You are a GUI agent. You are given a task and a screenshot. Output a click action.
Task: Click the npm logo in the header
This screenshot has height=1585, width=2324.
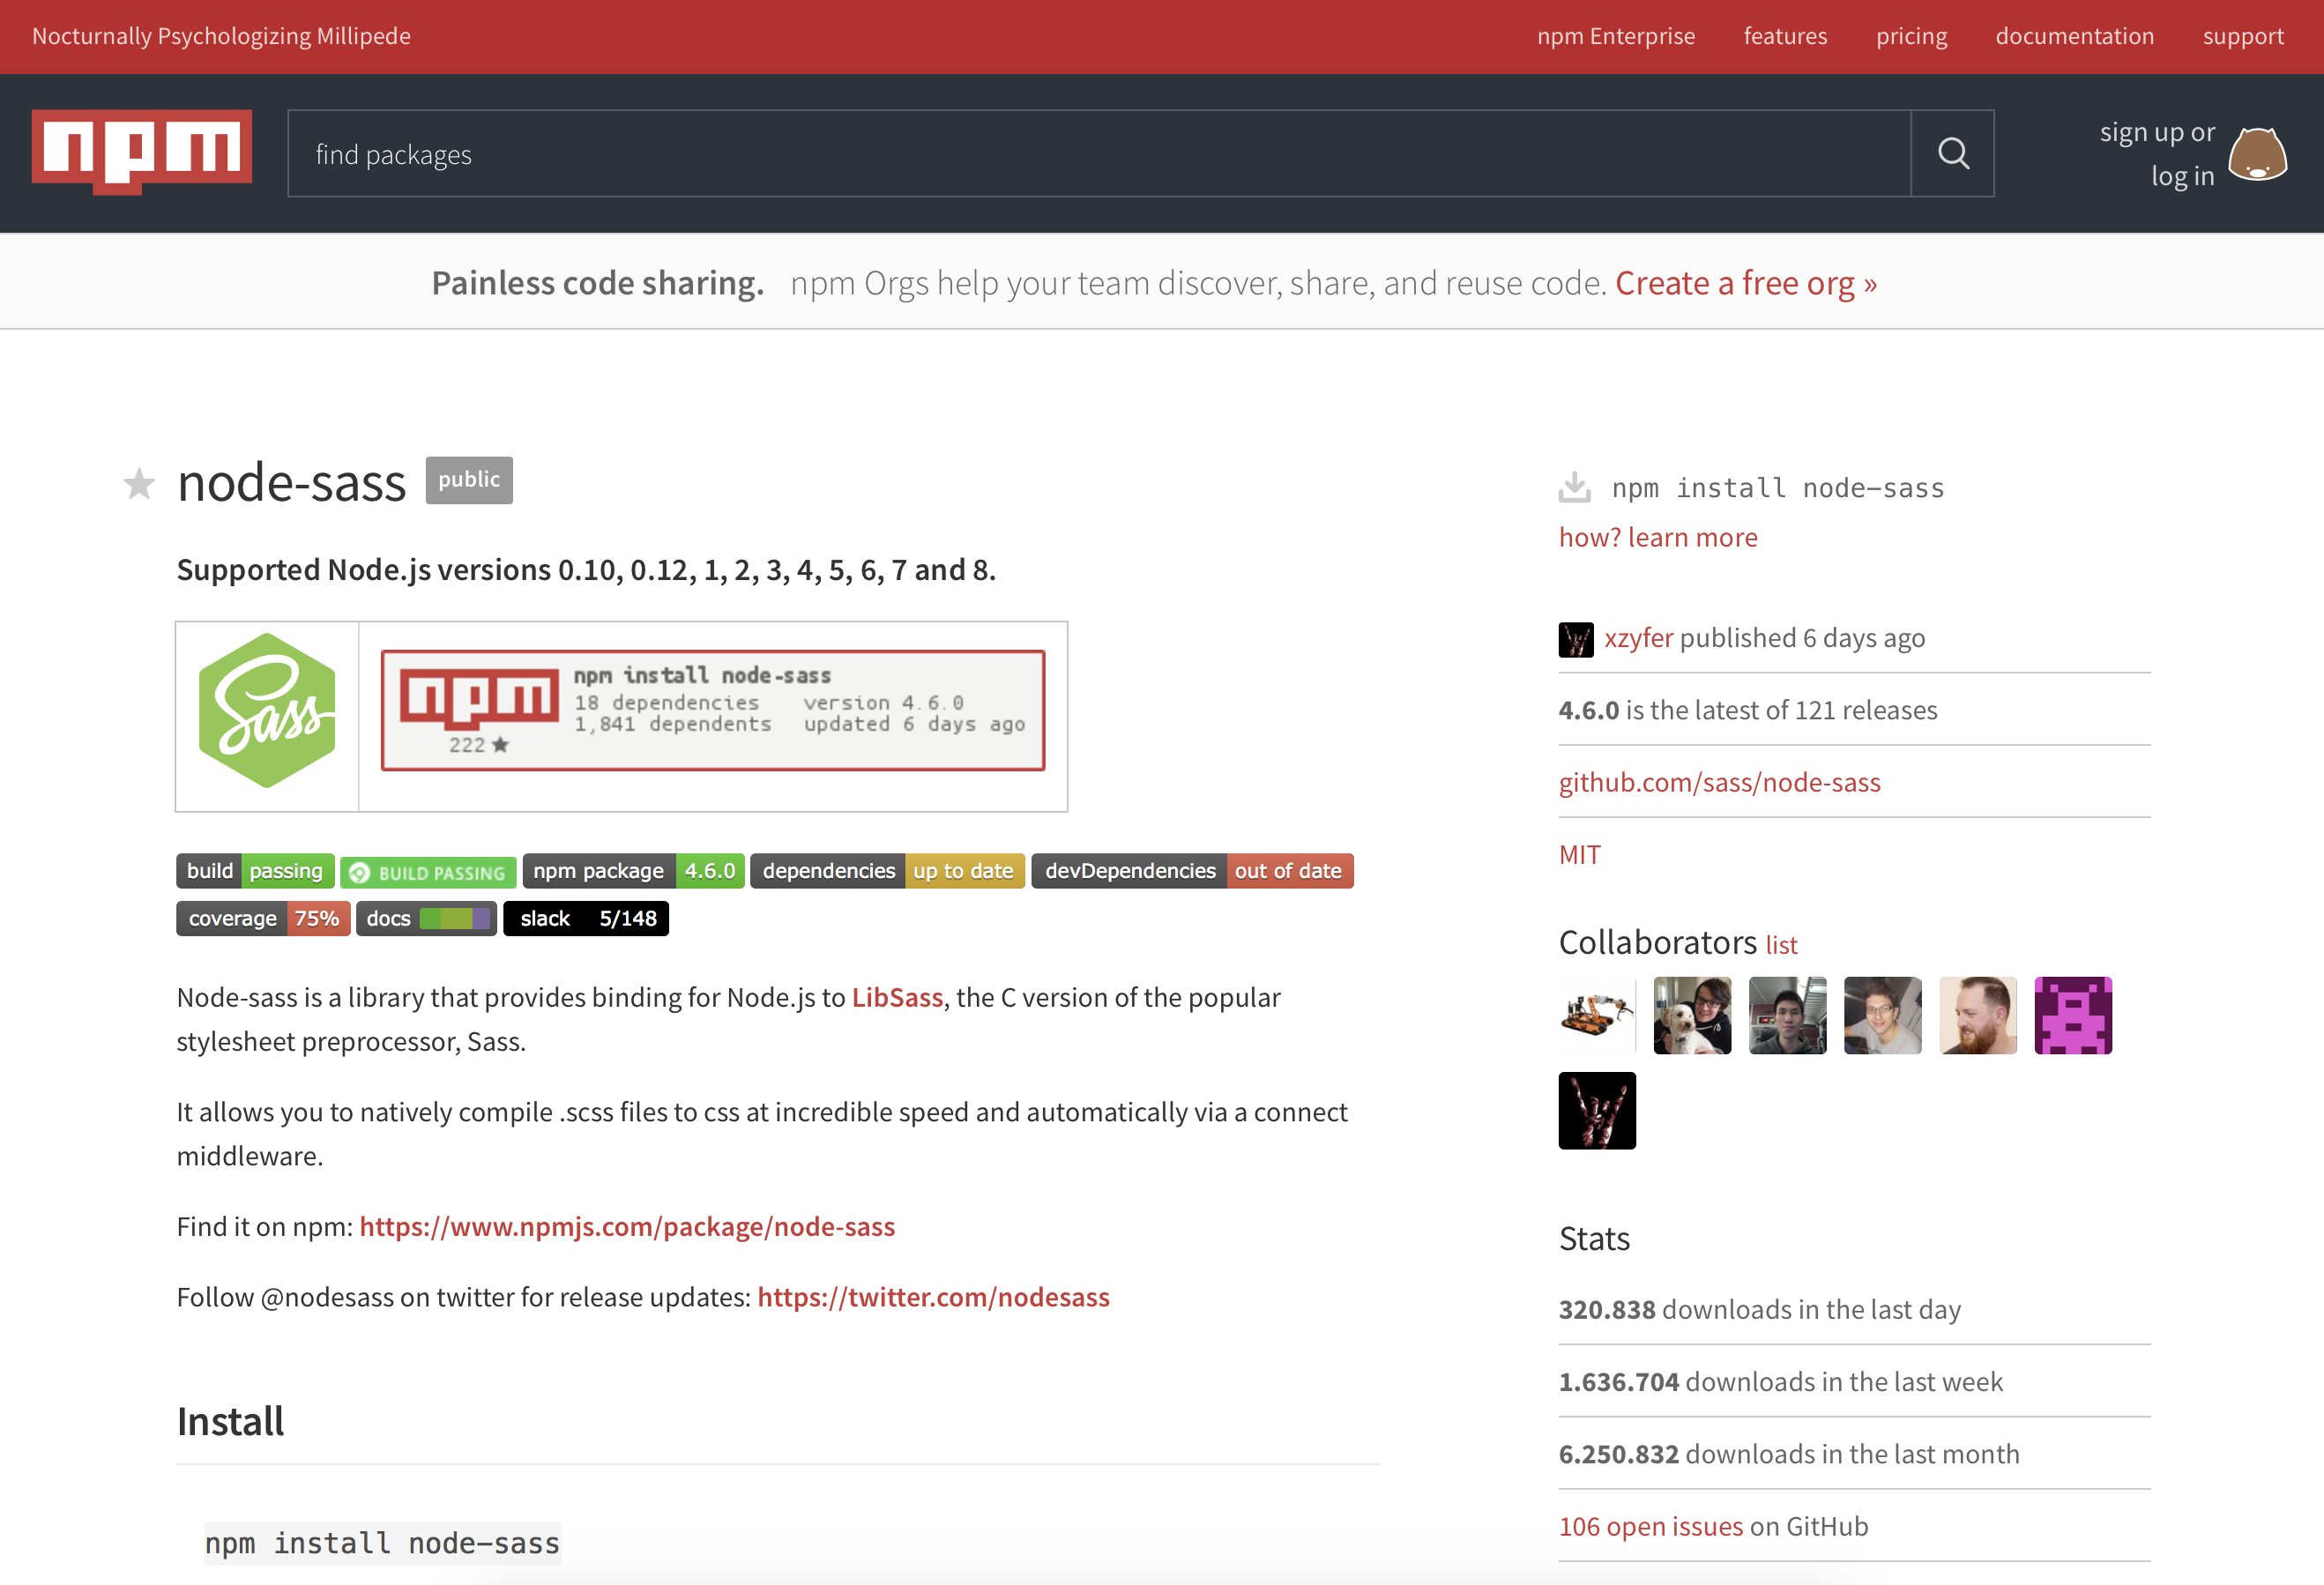(142, 151)
